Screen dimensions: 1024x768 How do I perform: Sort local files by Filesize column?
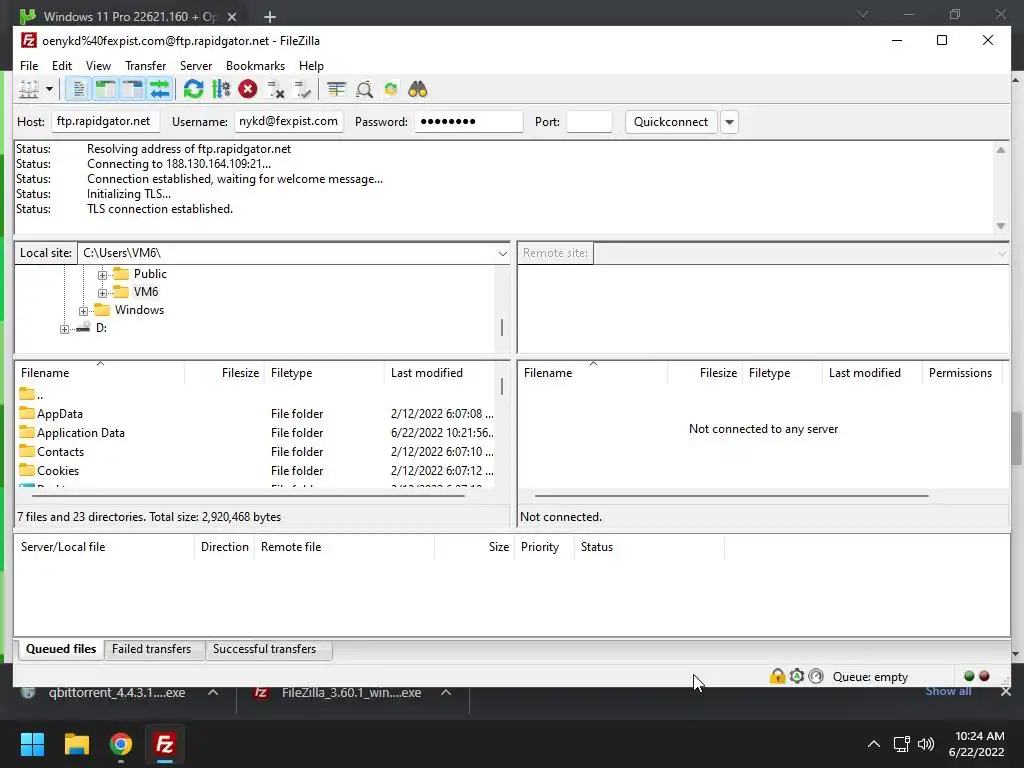point(225,373)
